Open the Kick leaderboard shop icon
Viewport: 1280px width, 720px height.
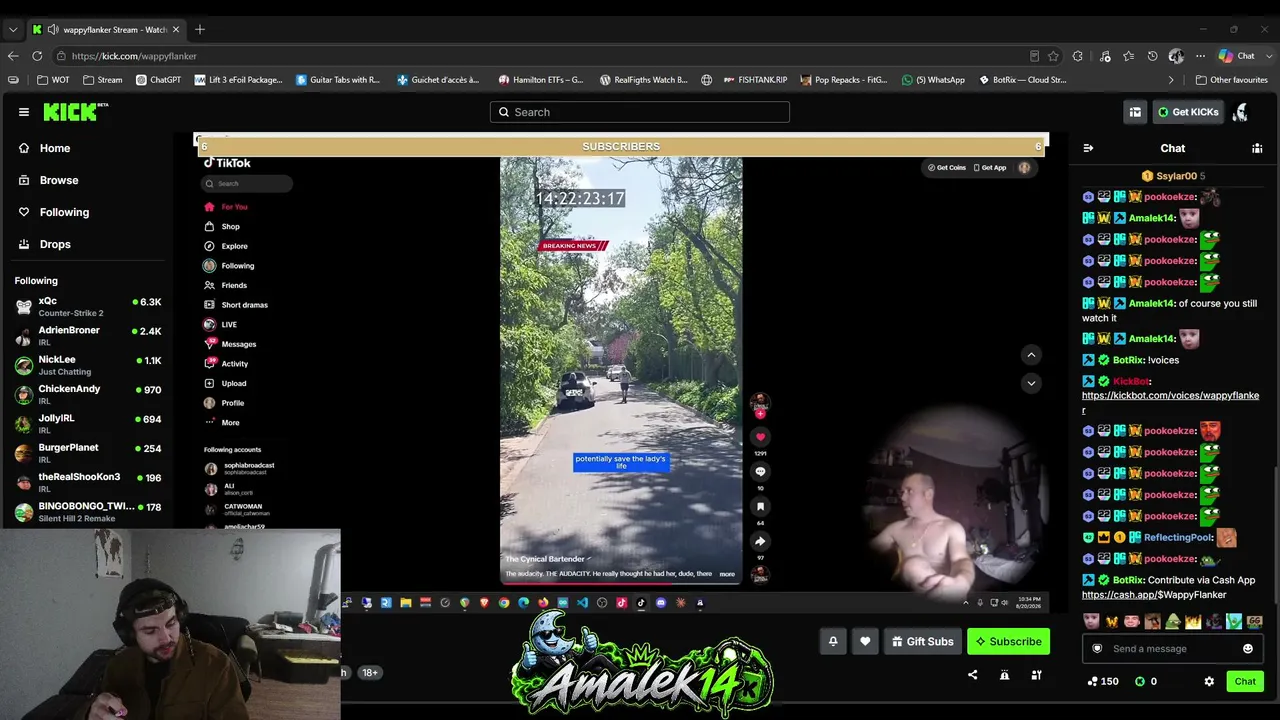pyautogui.click(x=1135, y=112)
